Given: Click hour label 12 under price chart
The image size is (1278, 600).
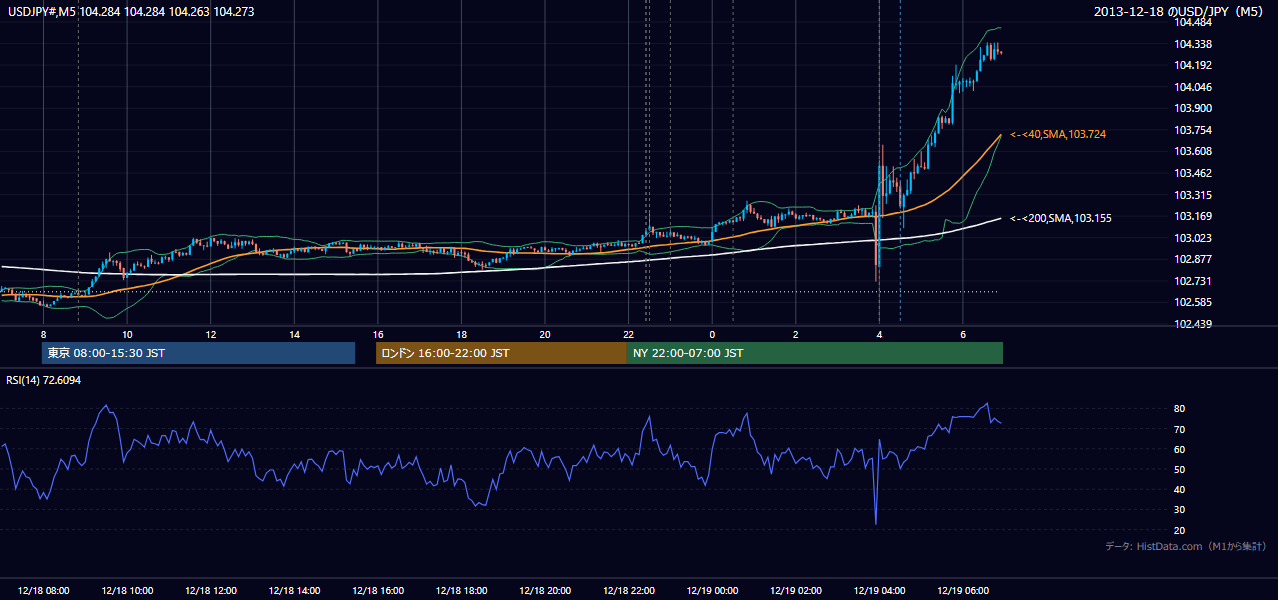Looking at the screenshot, I should click(x=210, y=334).
